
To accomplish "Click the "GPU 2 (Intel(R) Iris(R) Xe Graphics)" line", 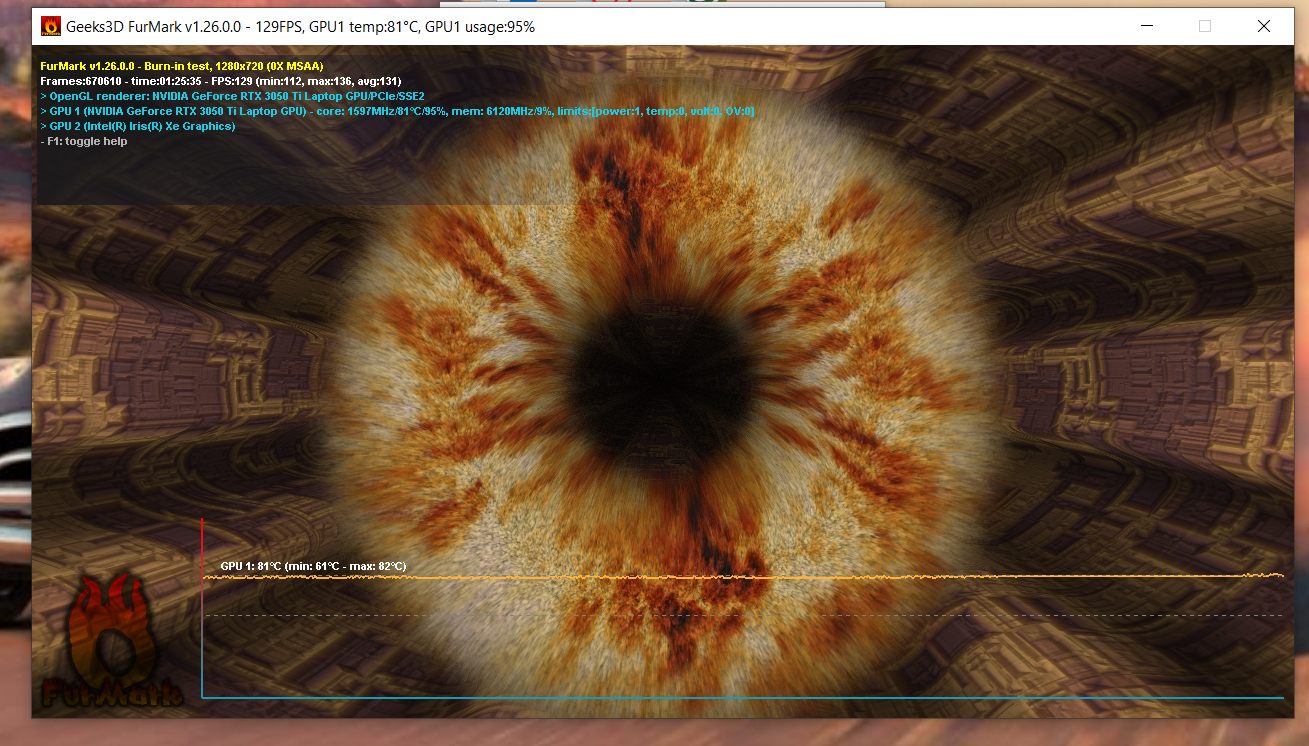I will tap(138, 126).
